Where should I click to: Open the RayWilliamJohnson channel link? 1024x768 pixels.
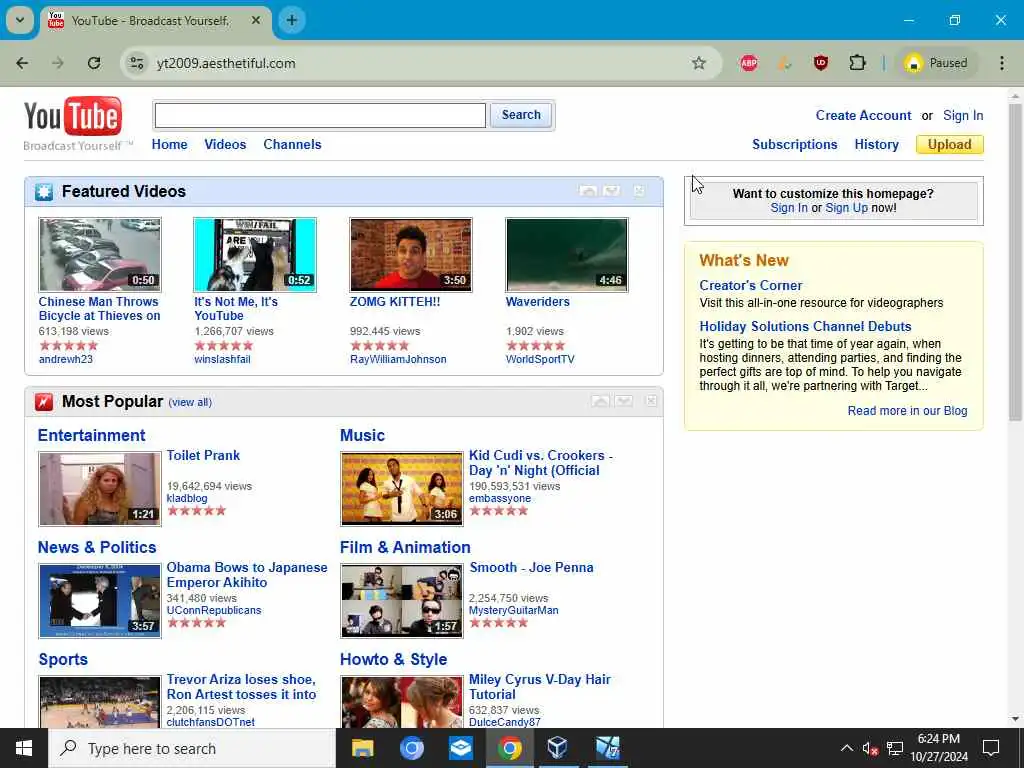398,359
